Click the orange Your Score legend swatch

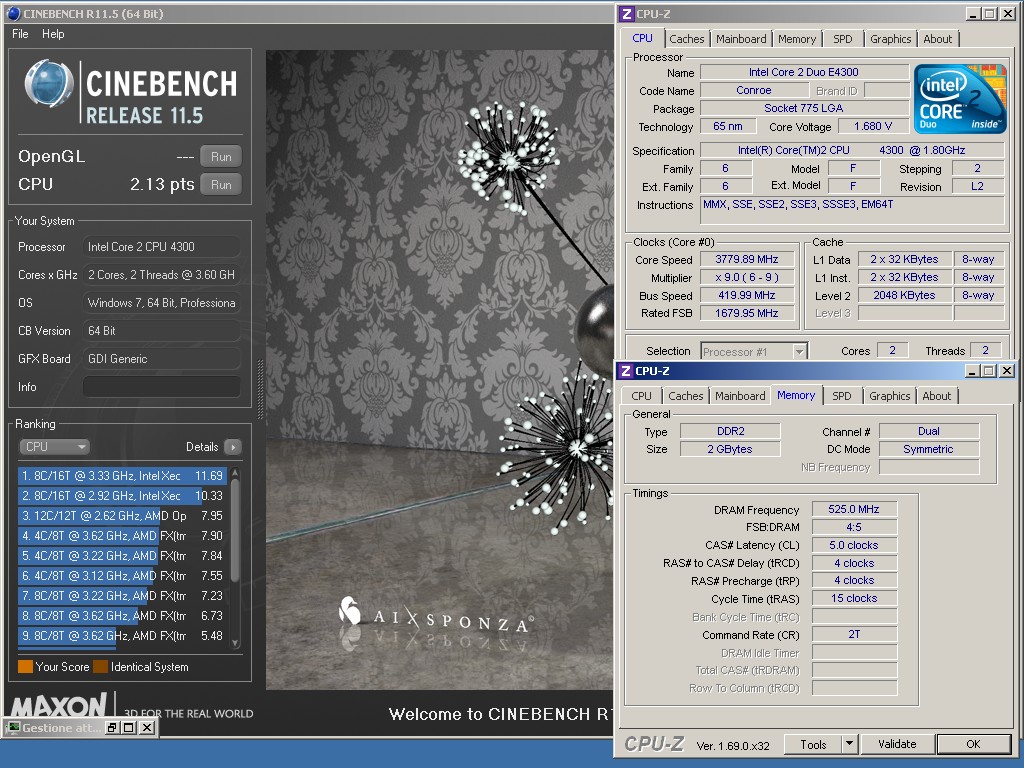(25, 667)
